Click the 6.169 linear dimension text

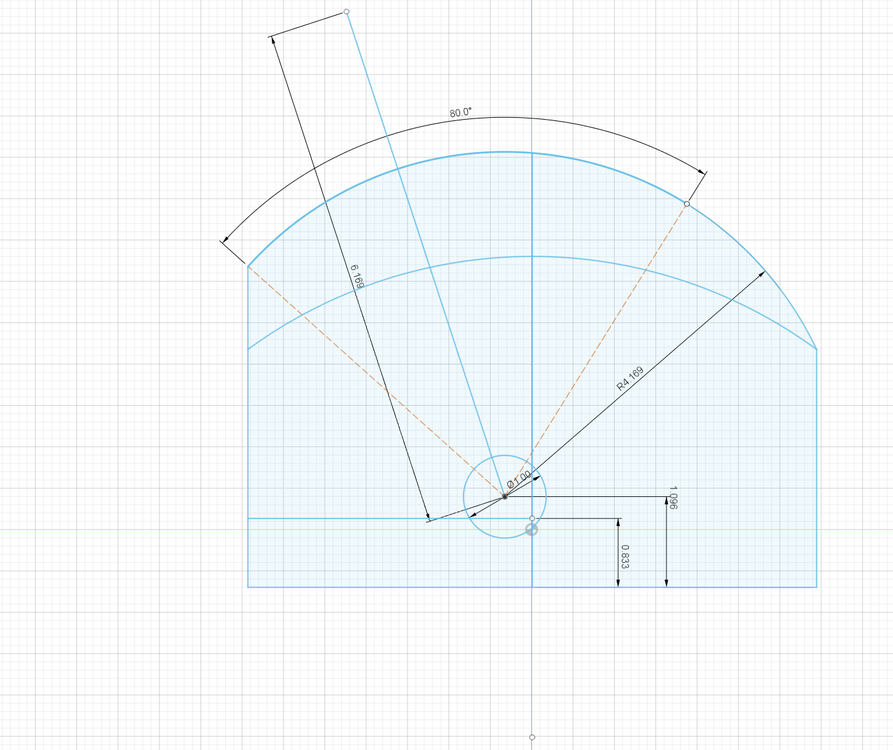coord(355,274)
